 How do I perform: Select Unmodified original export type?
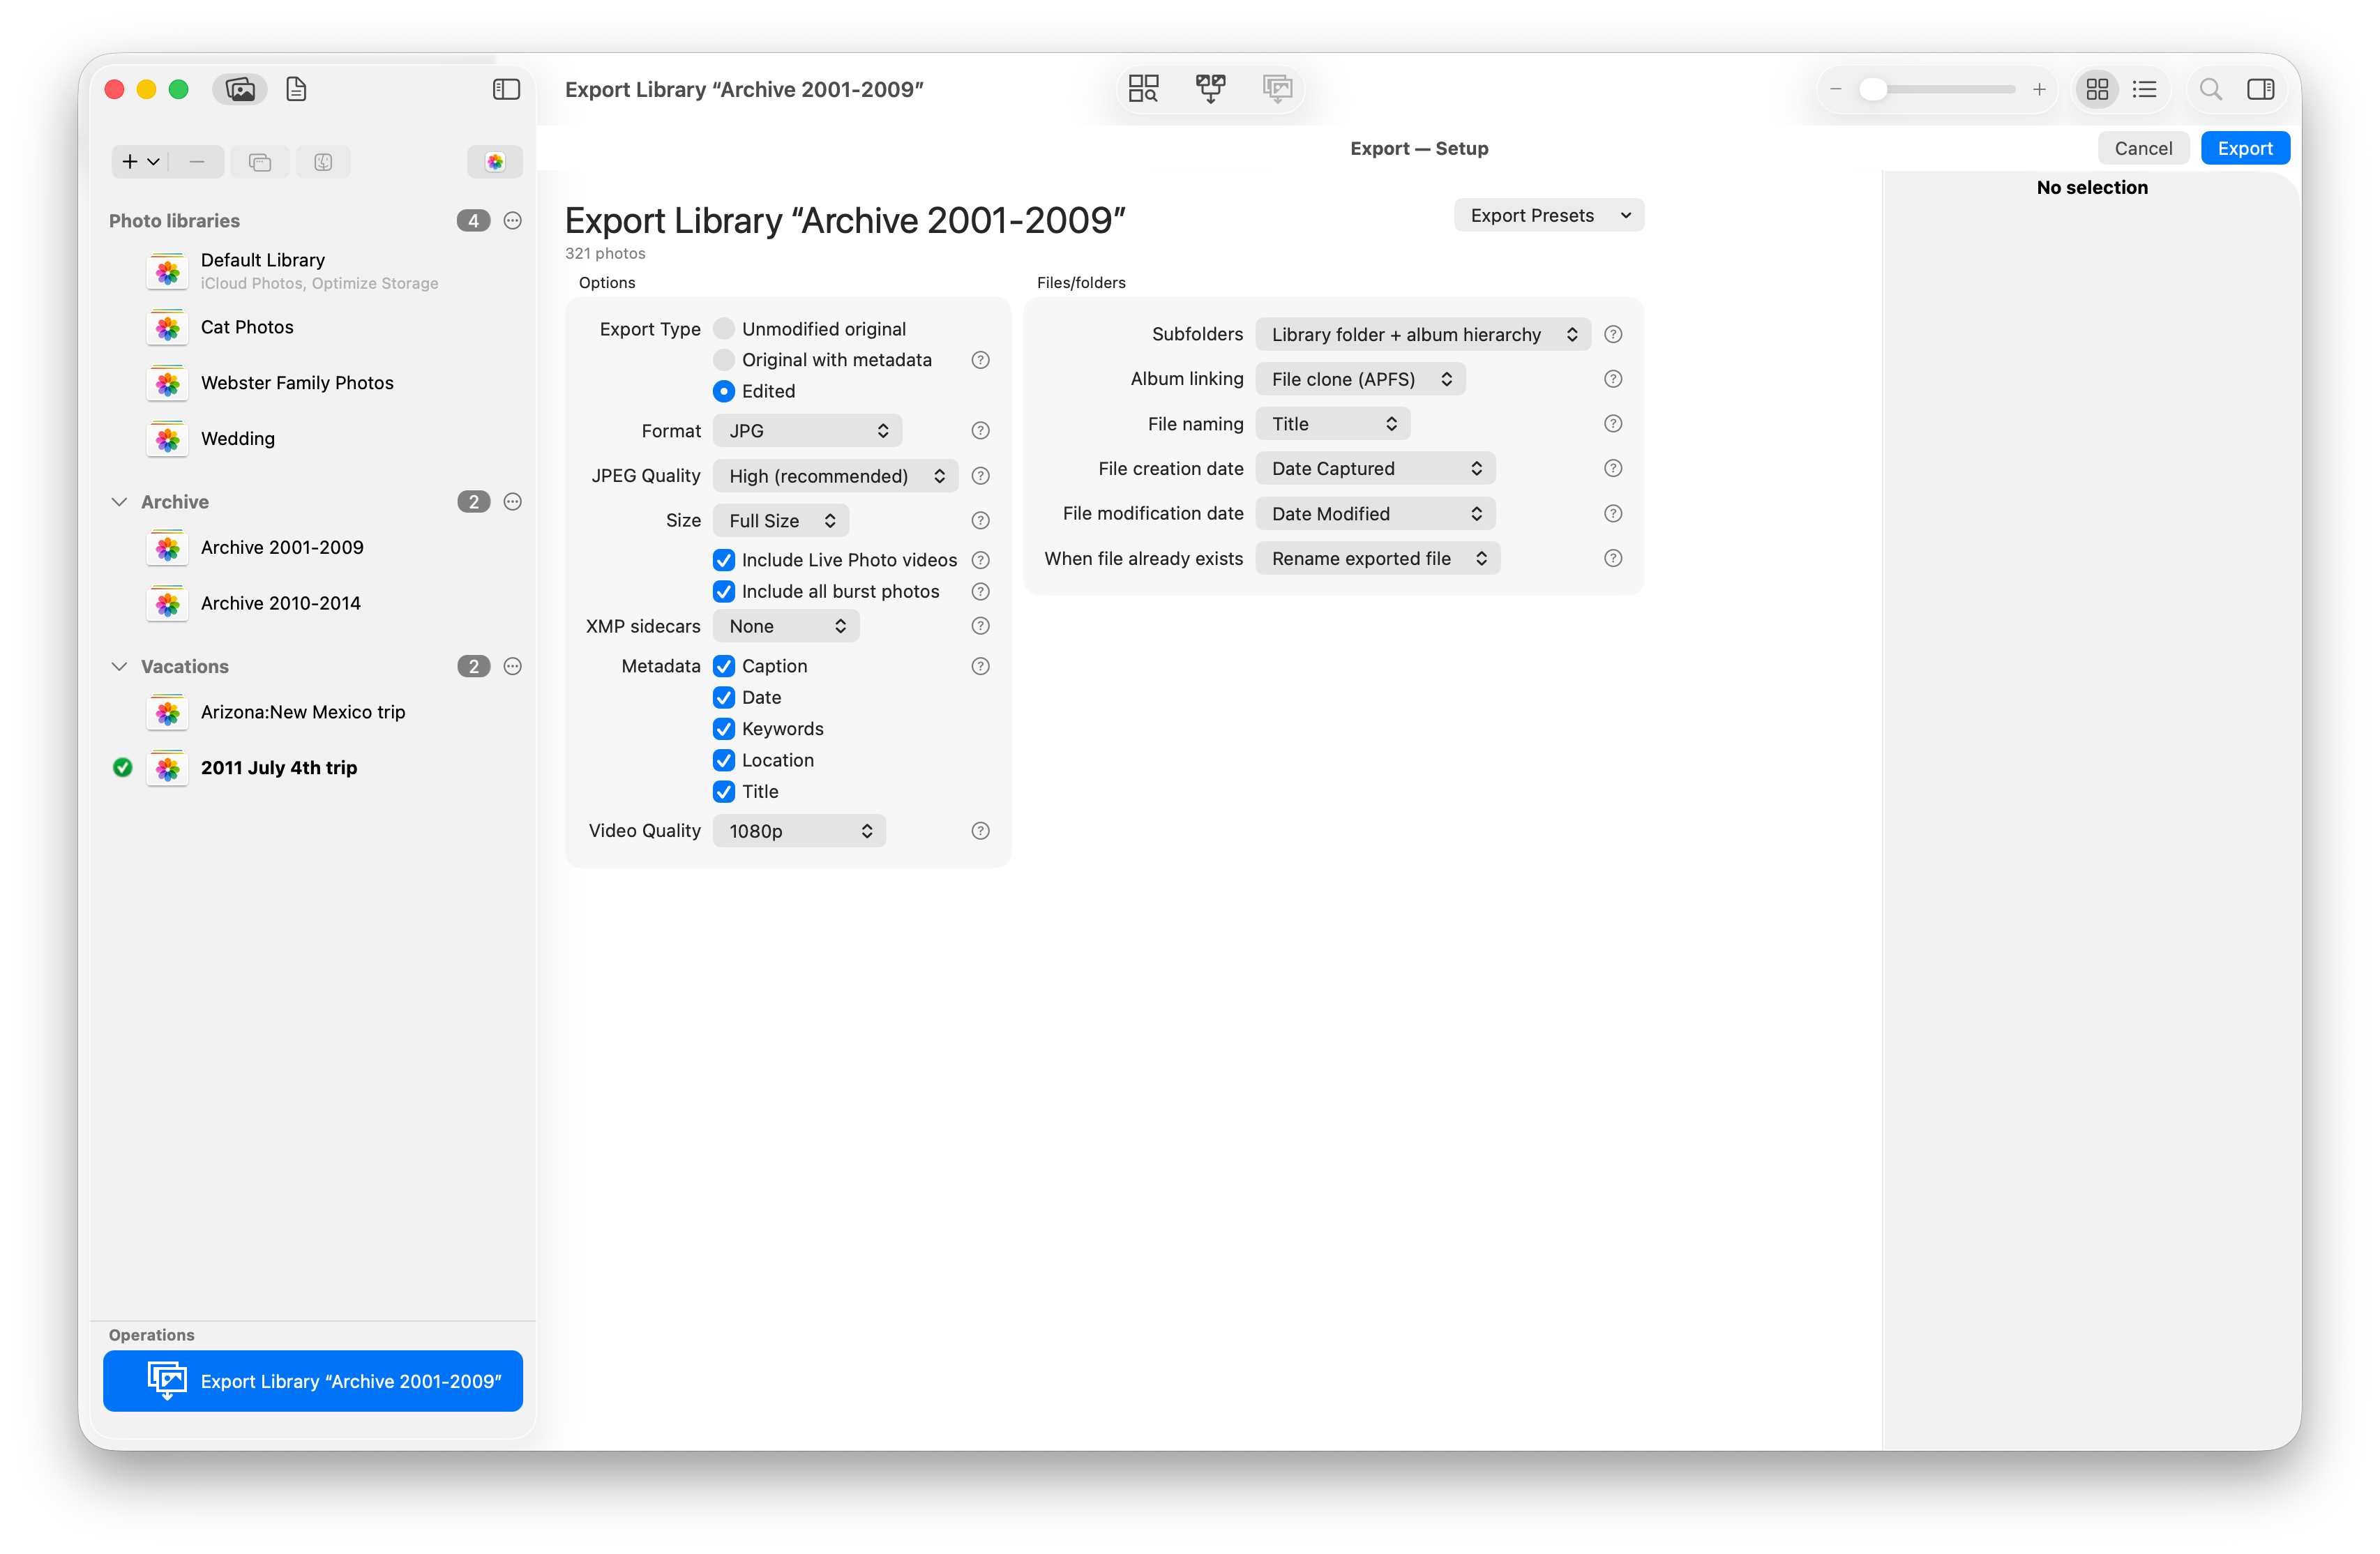tap(724, 329)
